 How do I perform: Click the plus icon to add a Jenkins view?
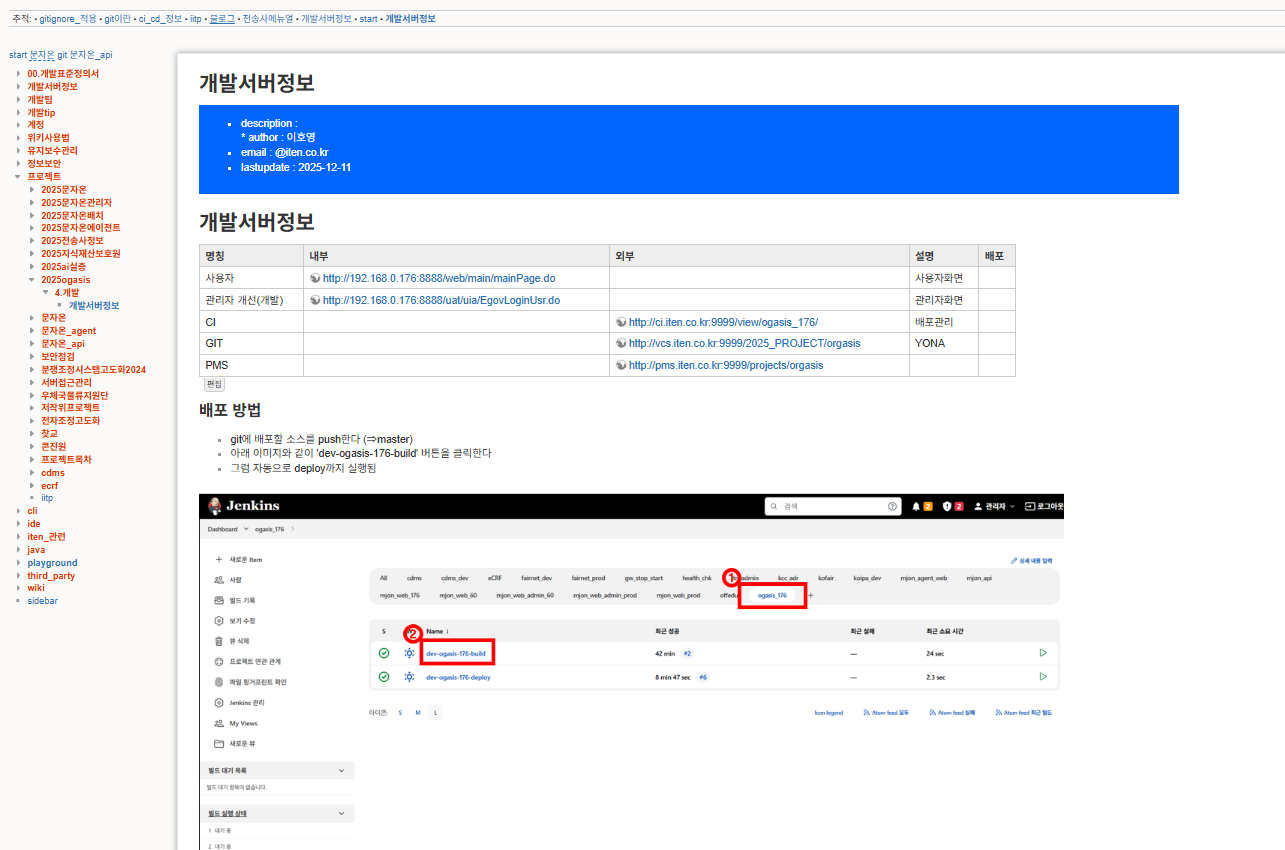click(x=811, y=595)
